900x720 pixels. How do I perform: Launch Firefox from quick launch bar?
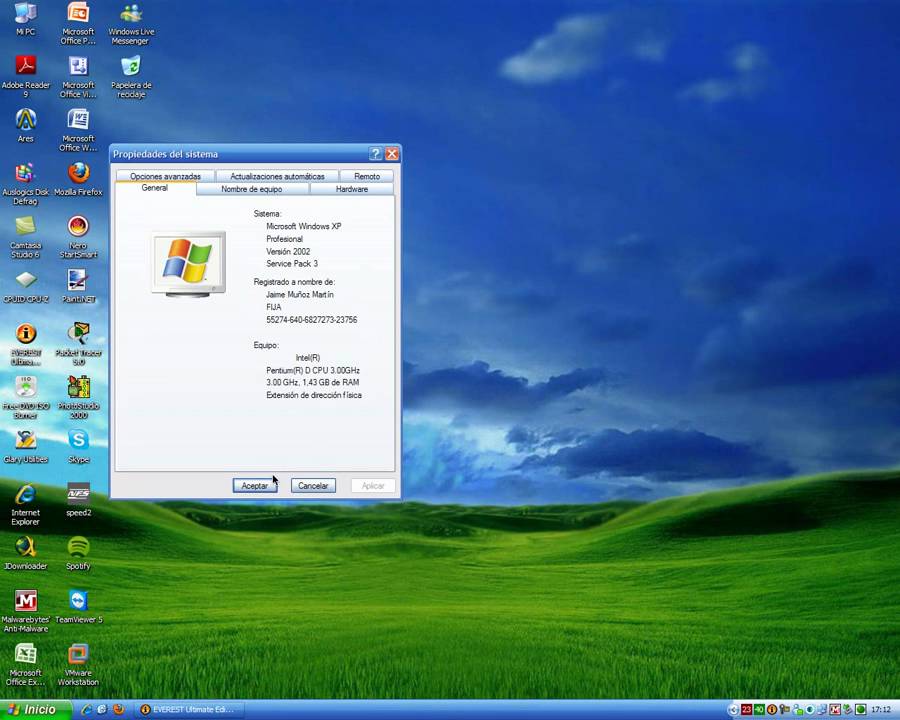119,710
